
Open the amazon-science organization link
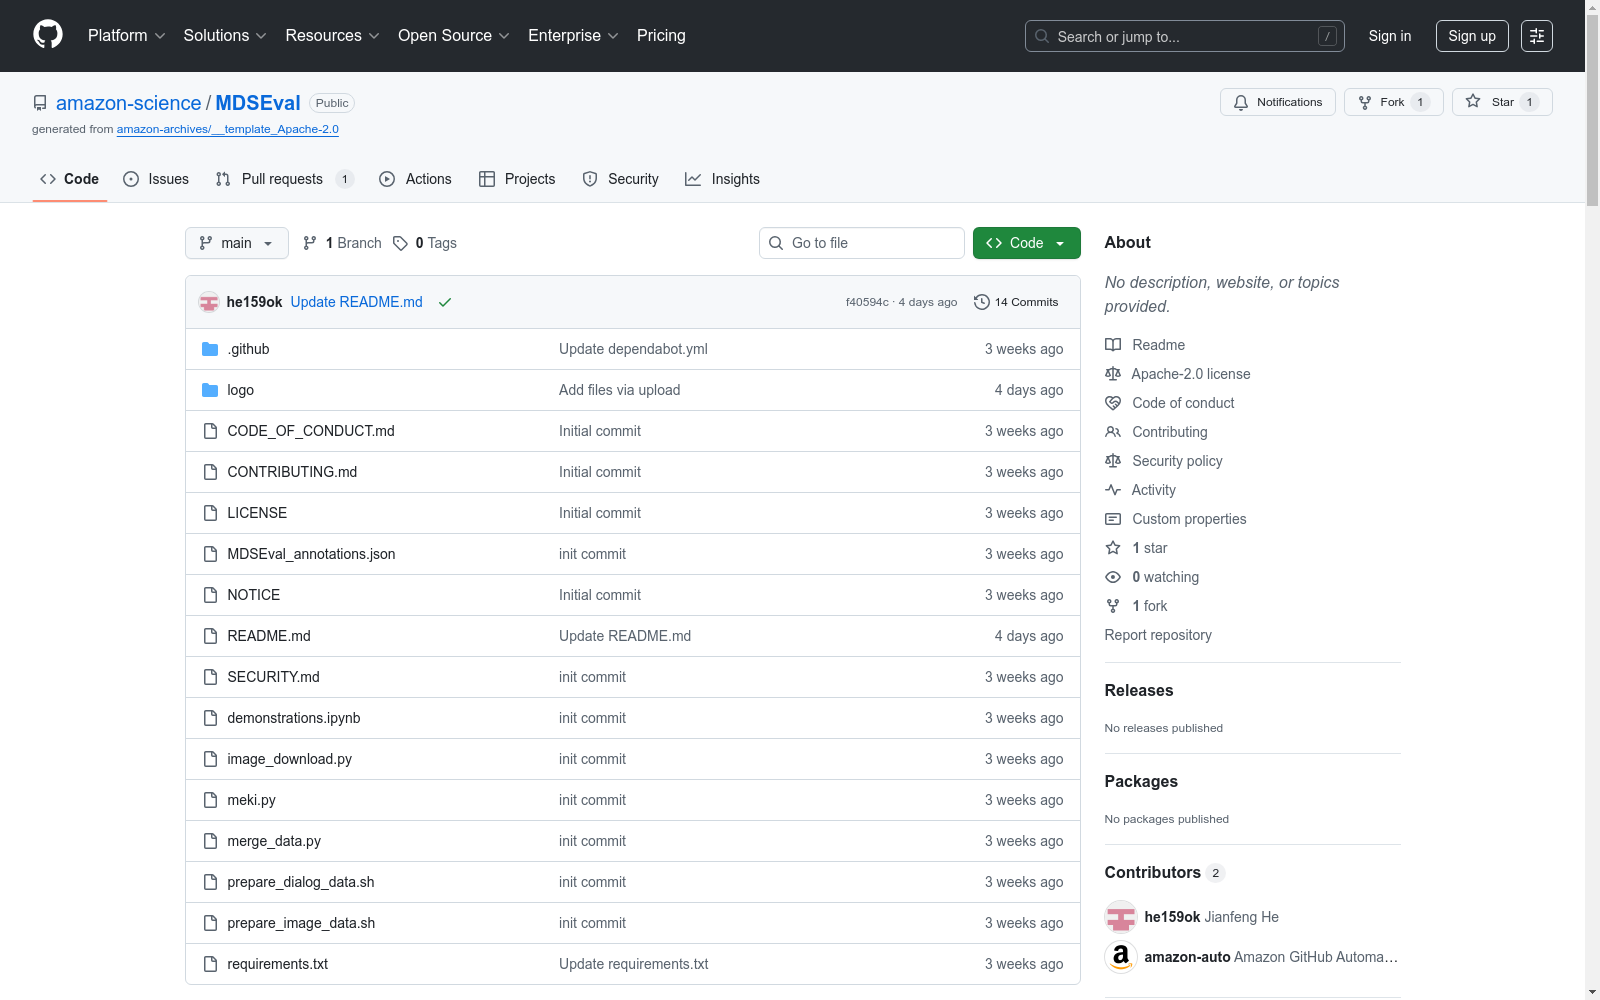pyautogui.click(x=129, y=103)
